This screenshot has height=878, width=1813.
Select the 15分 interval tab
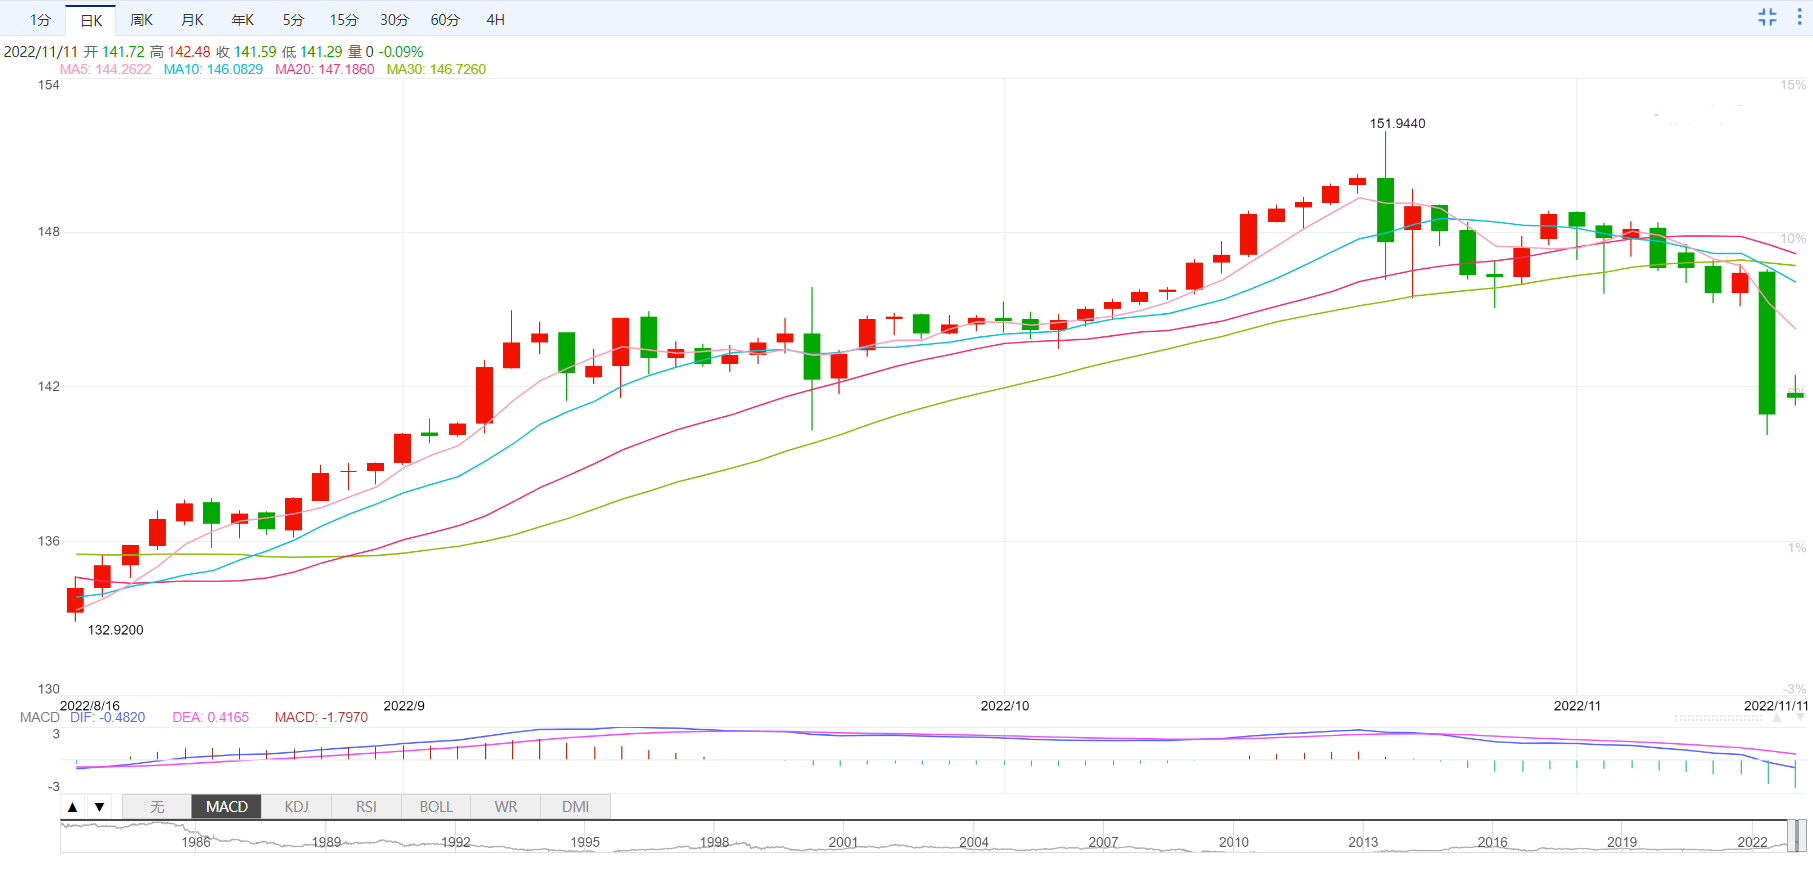pos(344,20)
